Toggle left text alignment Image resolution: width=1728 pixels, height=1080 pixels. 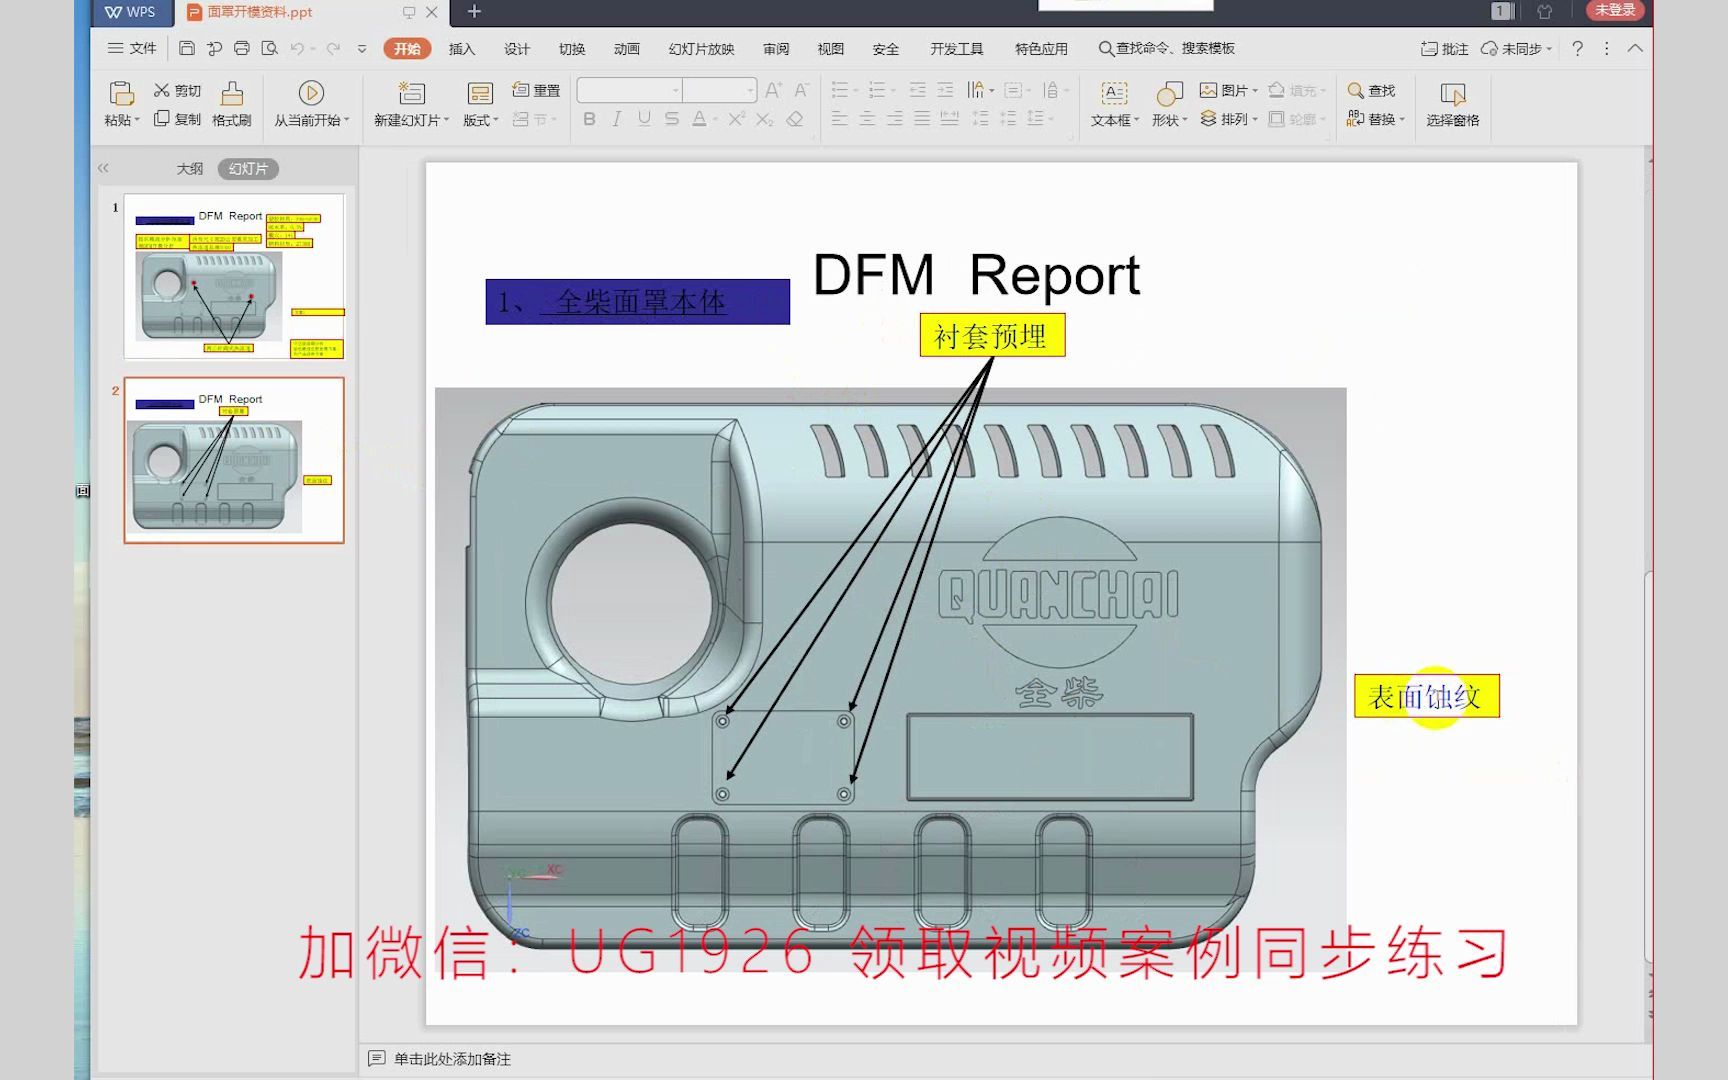pyautogui.click(x=840, y=119)
